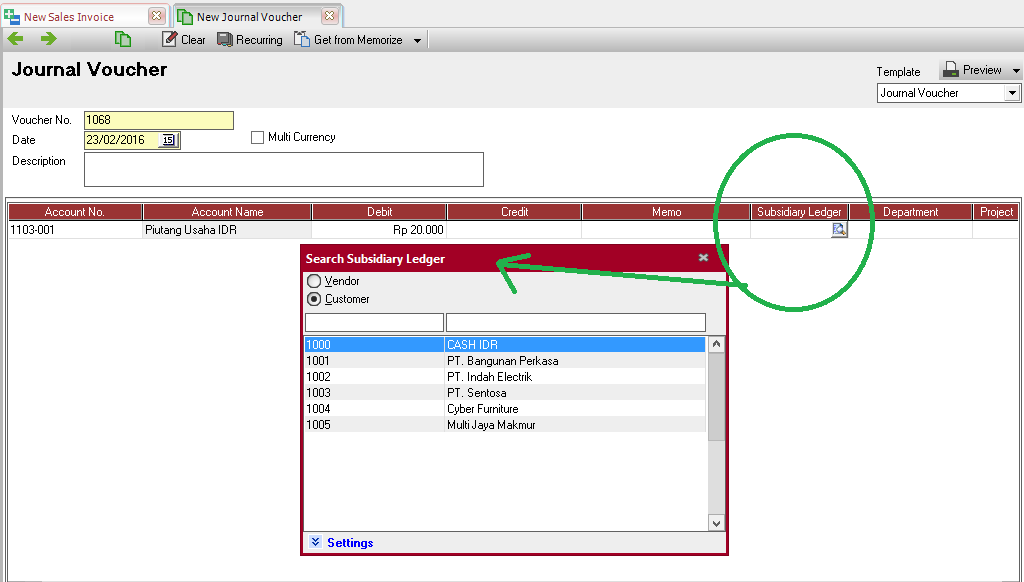The height and width of the screenshot is (582, 1024).
Task: Click the green forward arrow icon
Action: [x=48, y=39]
